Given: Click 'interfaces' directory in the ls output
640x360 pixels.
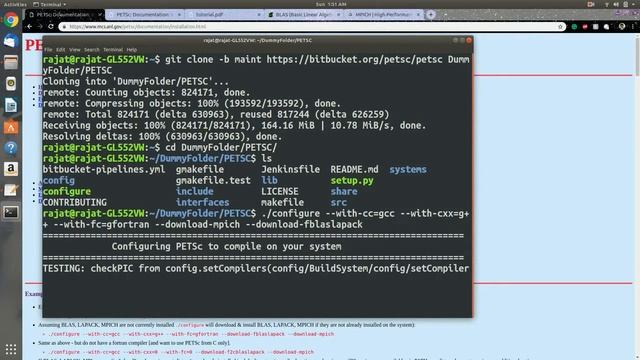Looking at the screenshot, I should pos(202,202).
